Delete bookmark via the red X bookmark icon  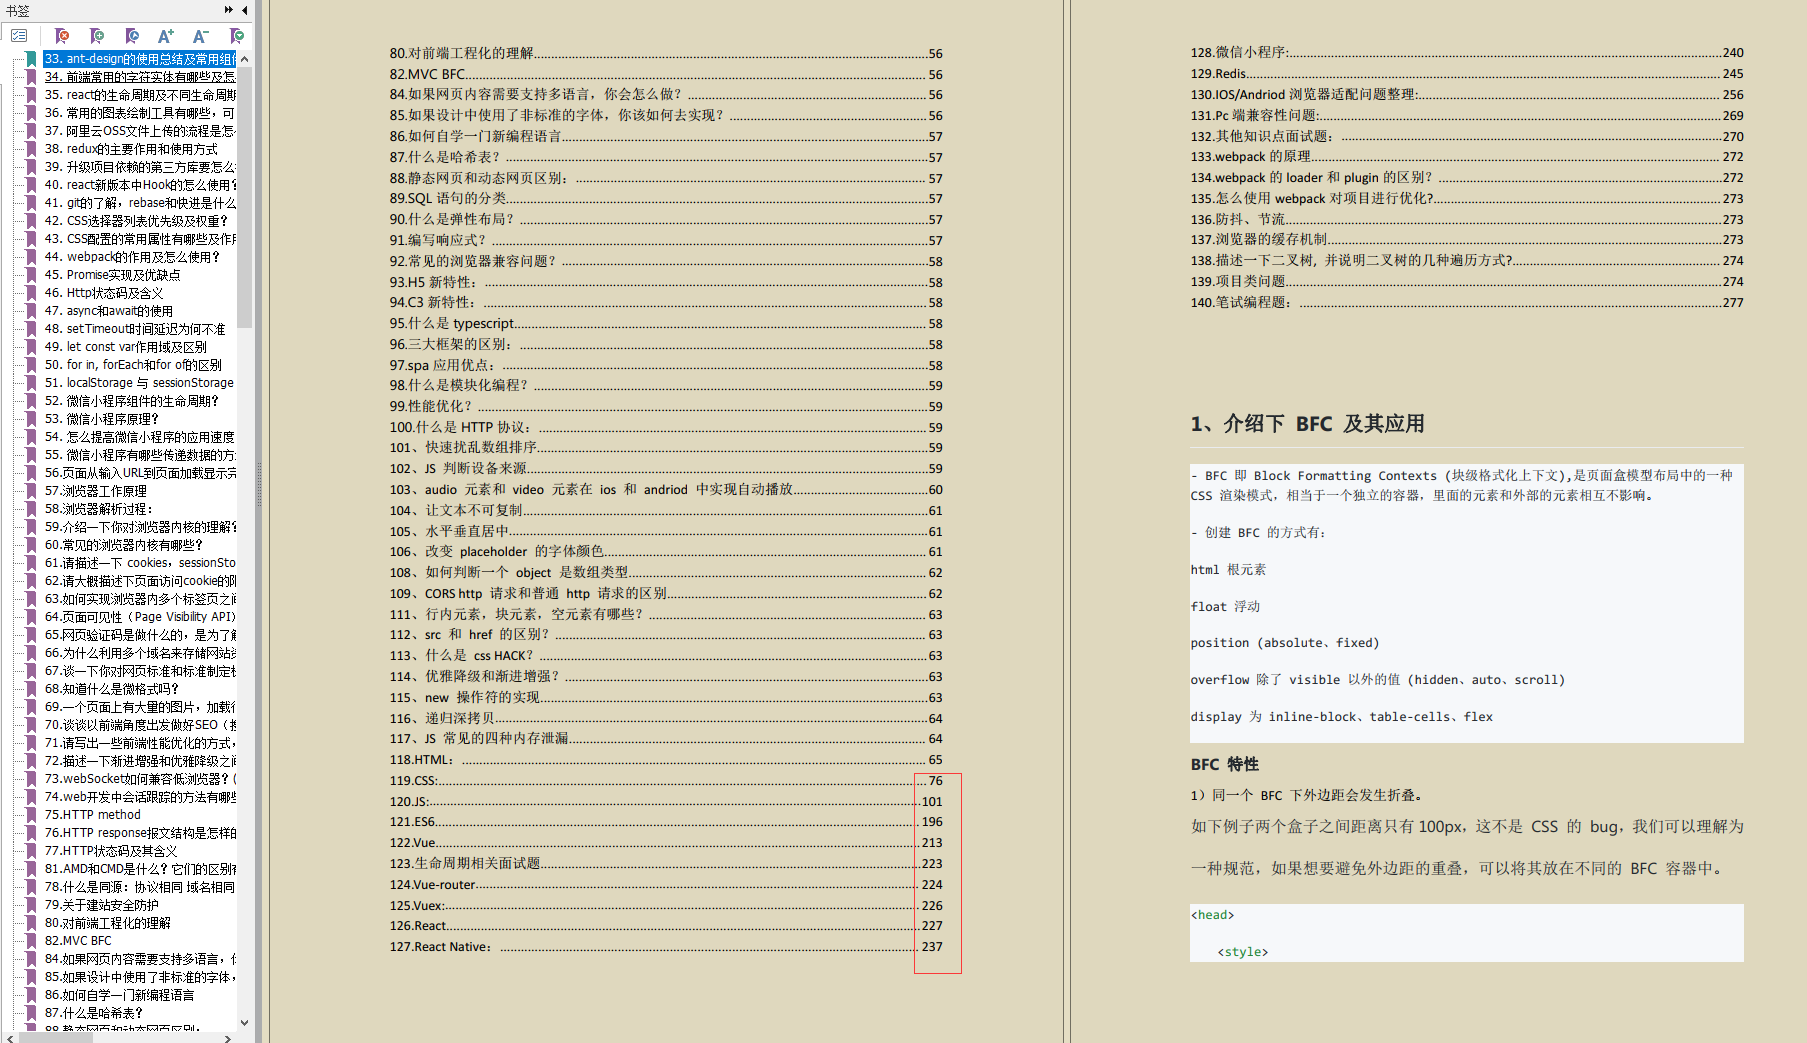pos(62,35)
